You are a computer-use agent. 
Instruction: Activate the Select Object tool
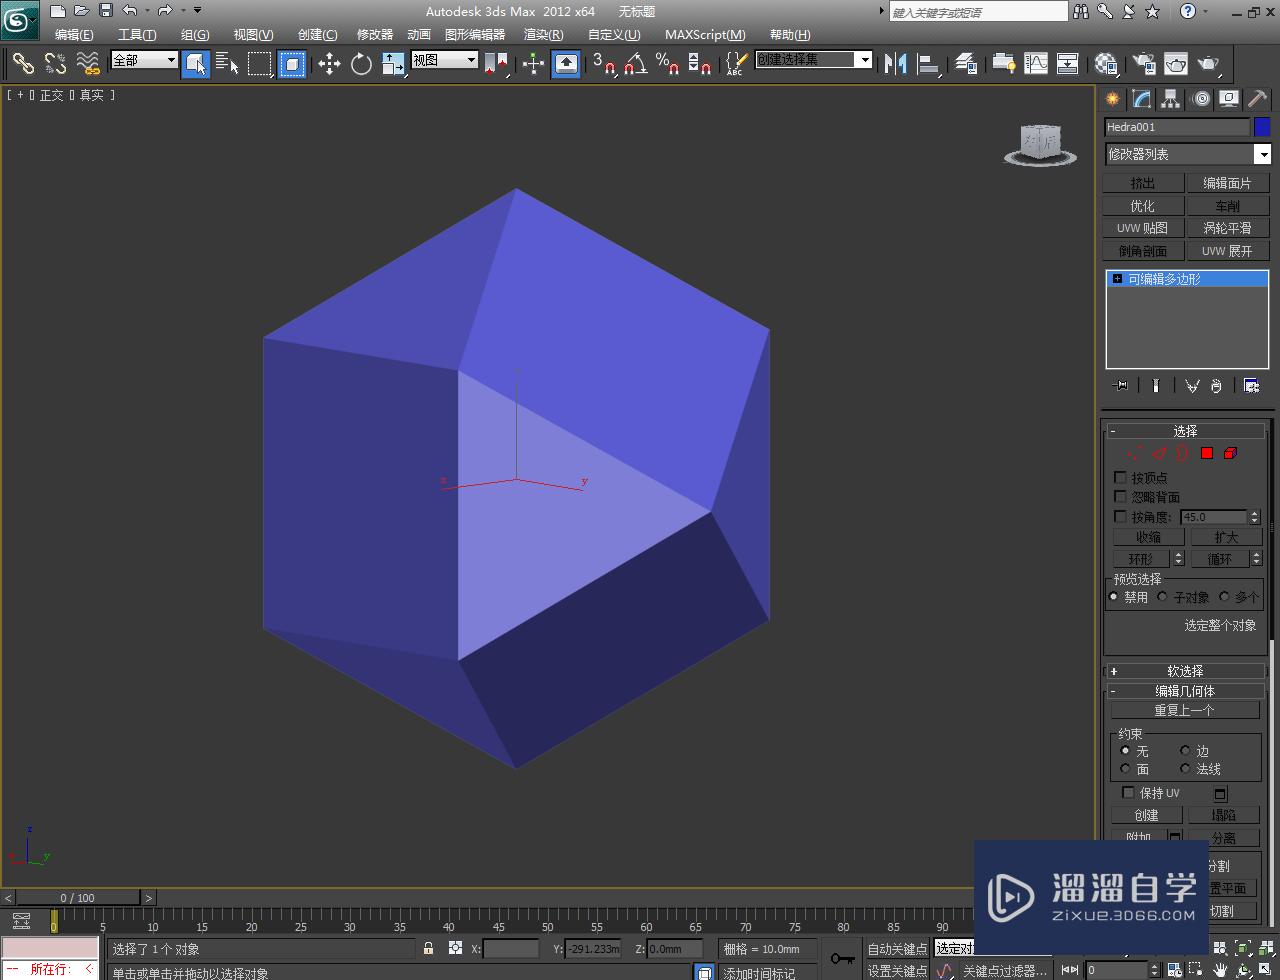(x=196, y=64)
